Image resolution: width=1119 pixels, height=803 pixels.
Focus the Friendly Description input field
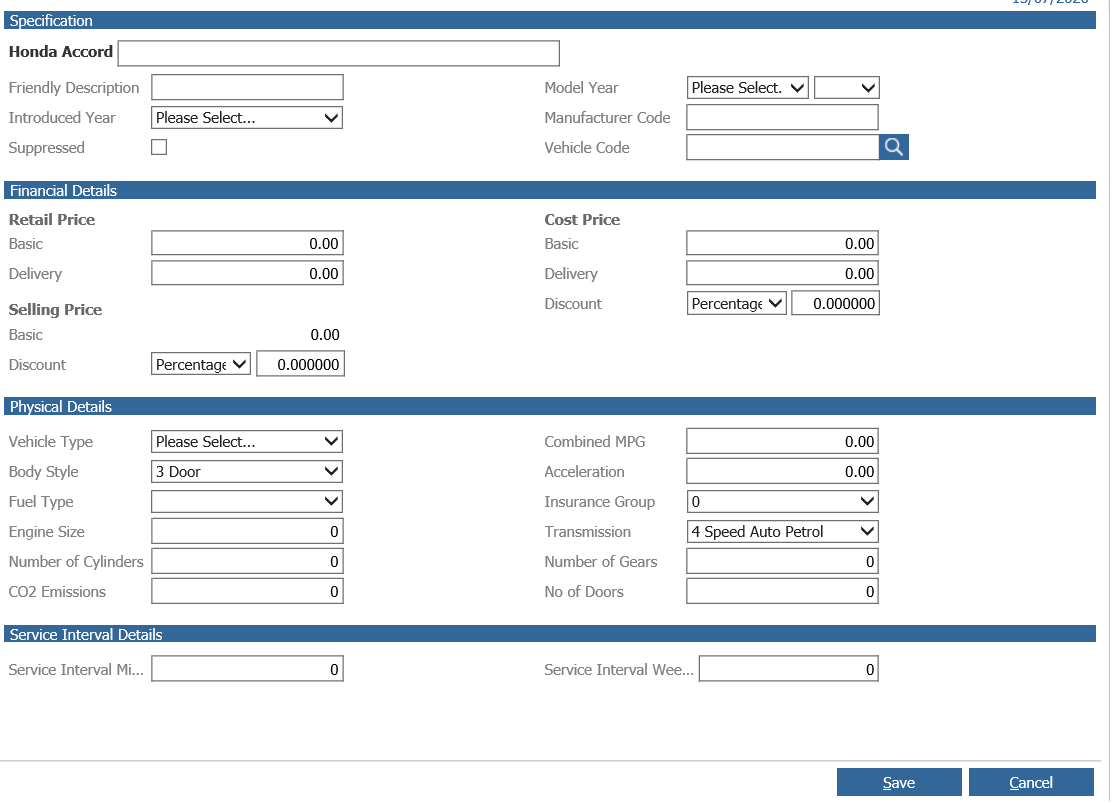tap(247, 88)
